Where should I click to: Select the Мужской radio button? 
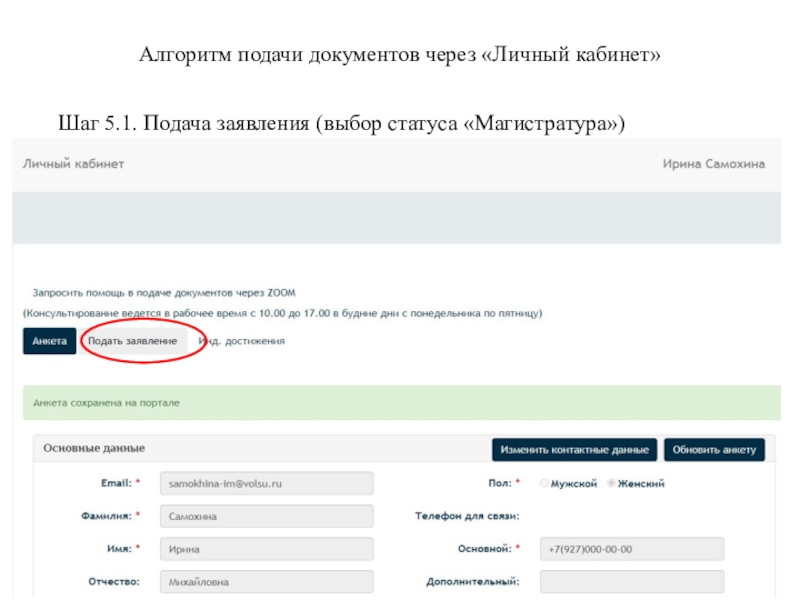tap(544, 483)
